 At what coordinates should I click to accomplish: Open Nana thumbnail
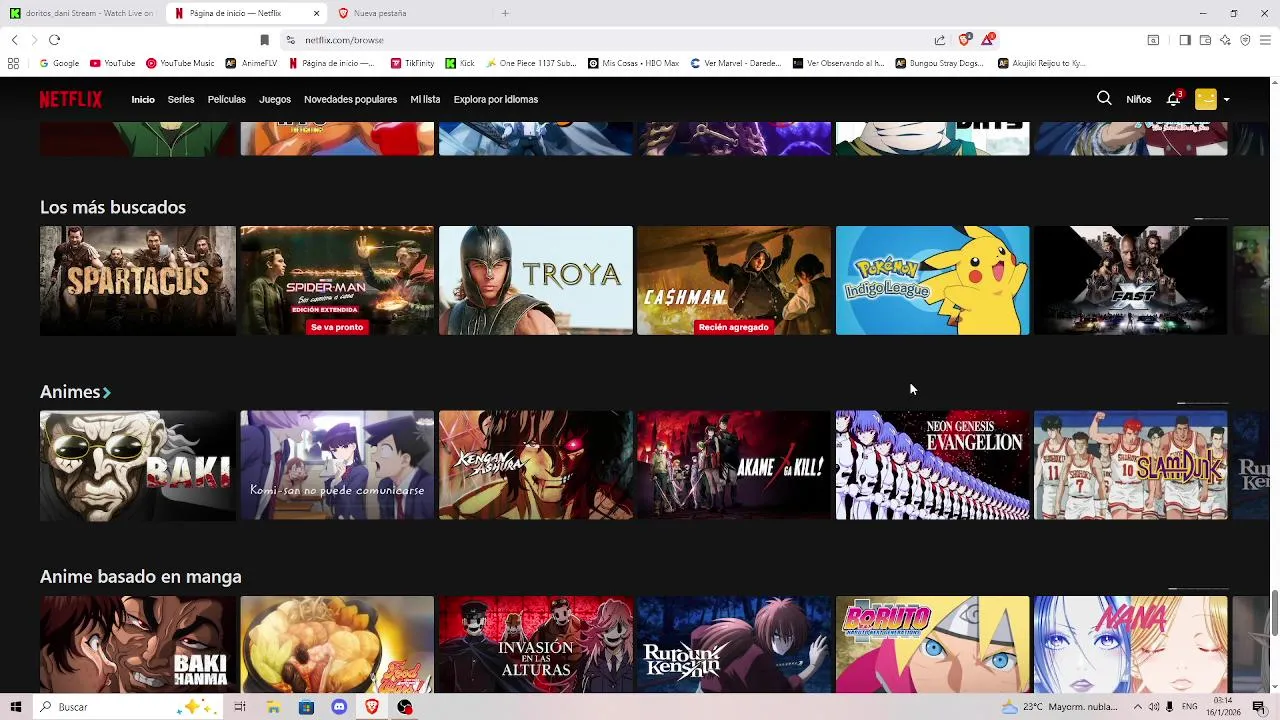[x=1130, y=644]
